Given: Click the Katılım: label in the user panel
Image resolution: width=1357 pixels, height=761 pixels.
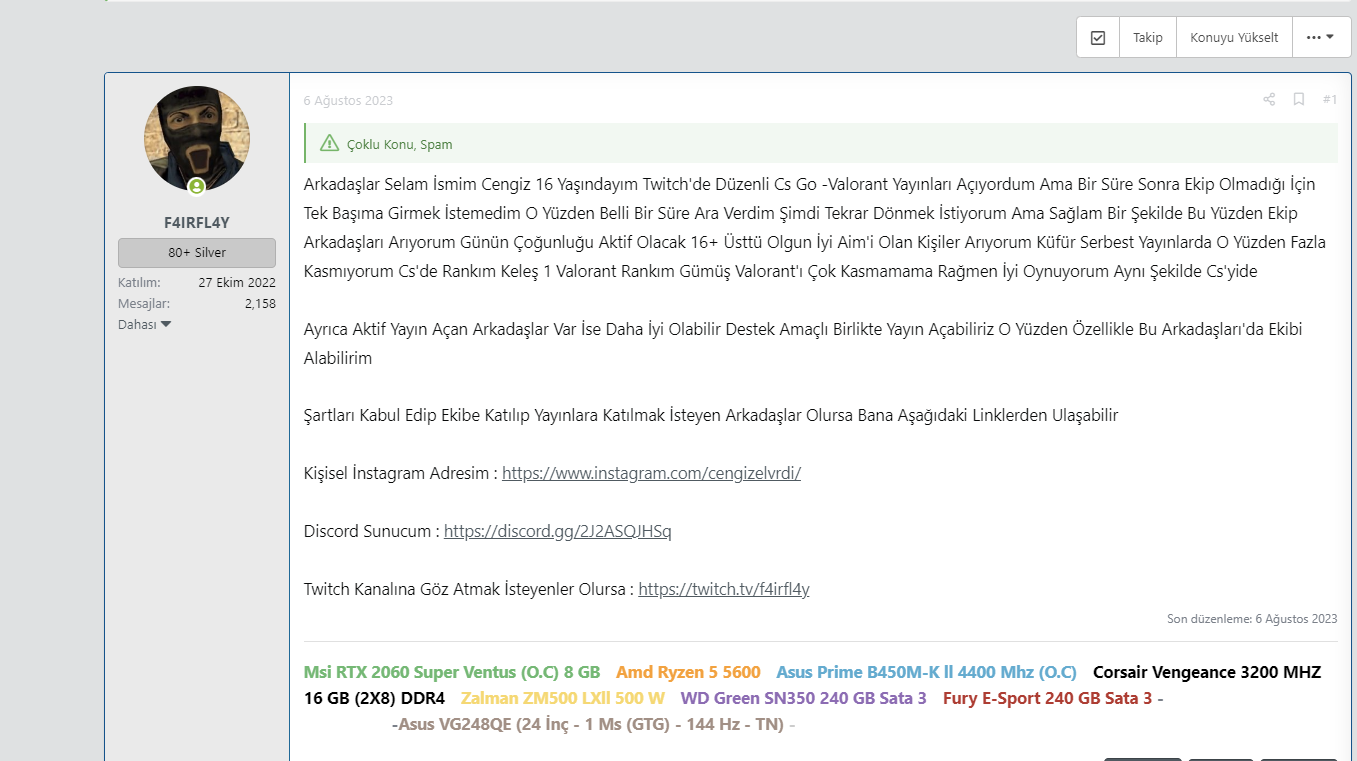Looking at the screenshot, I should point(139,282).
